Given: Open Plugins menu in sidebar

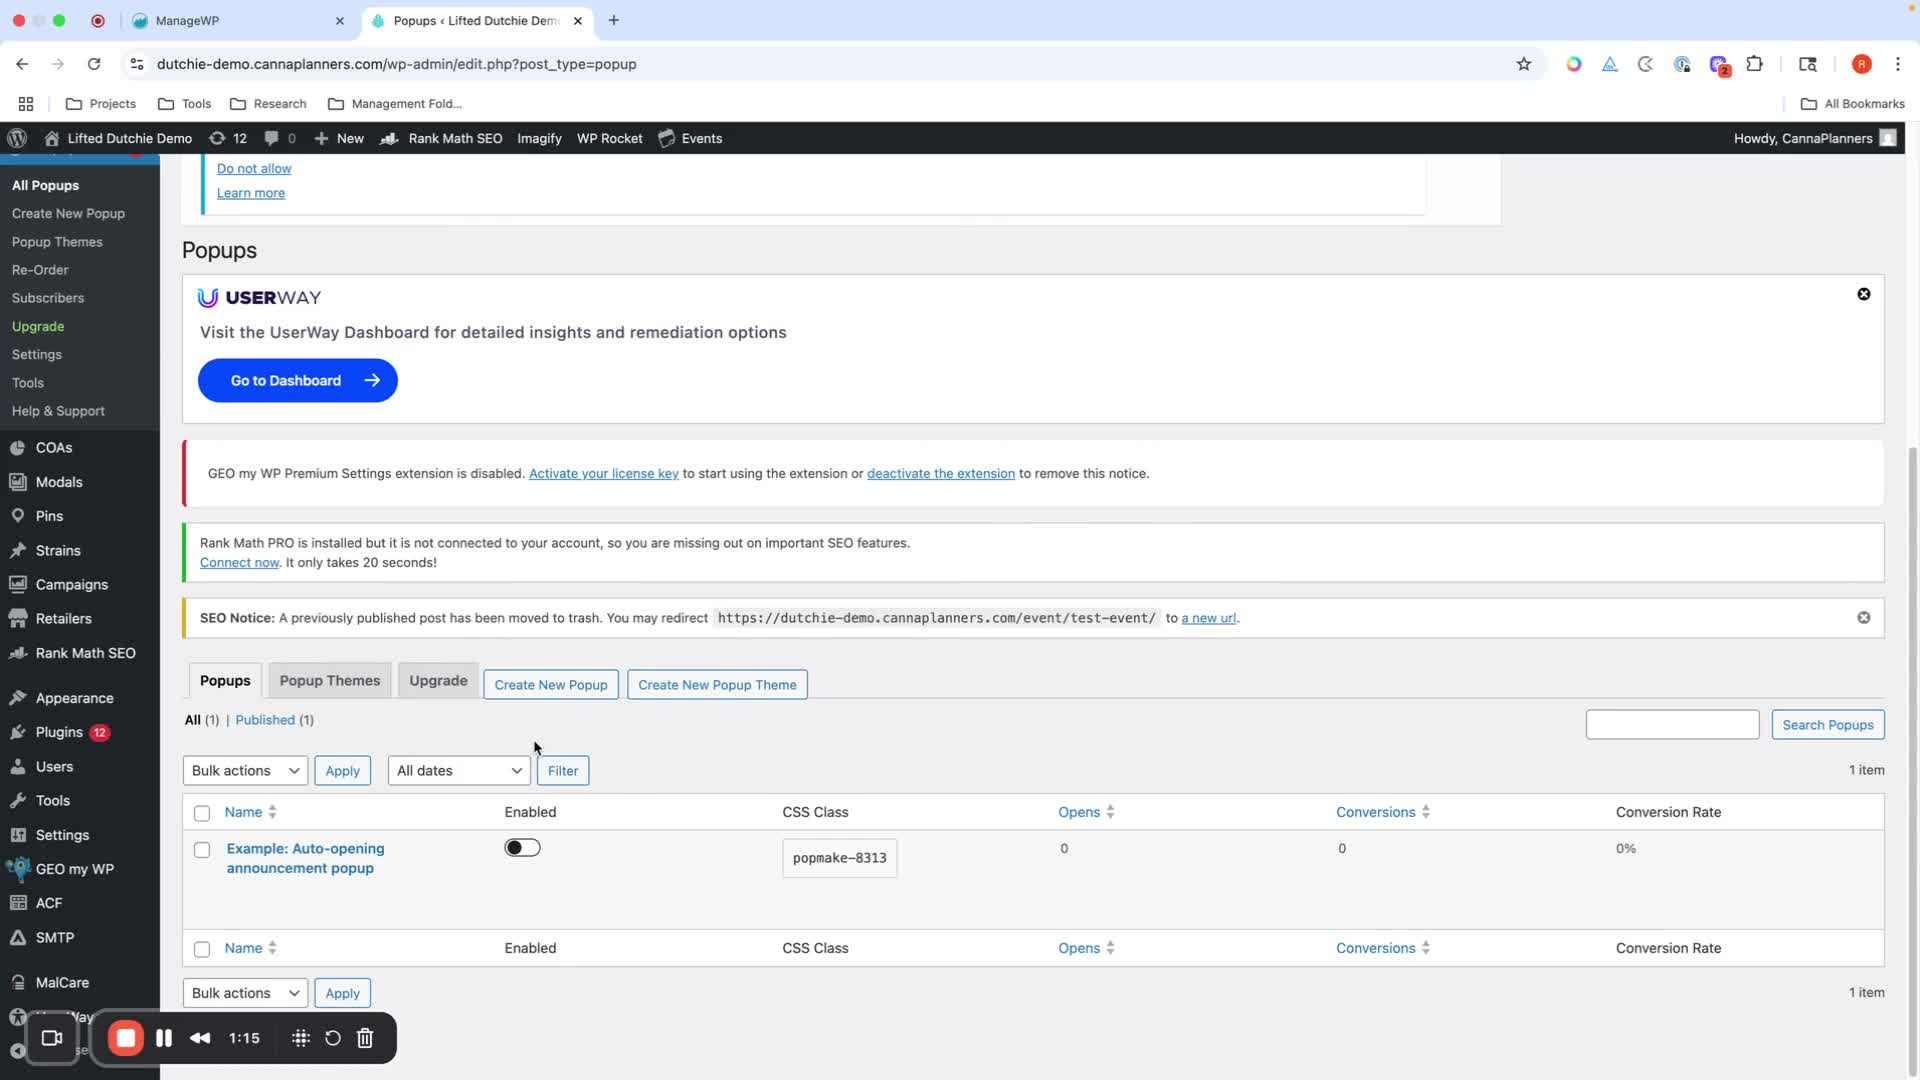Looking at the screenshot, I should [59, 732].
